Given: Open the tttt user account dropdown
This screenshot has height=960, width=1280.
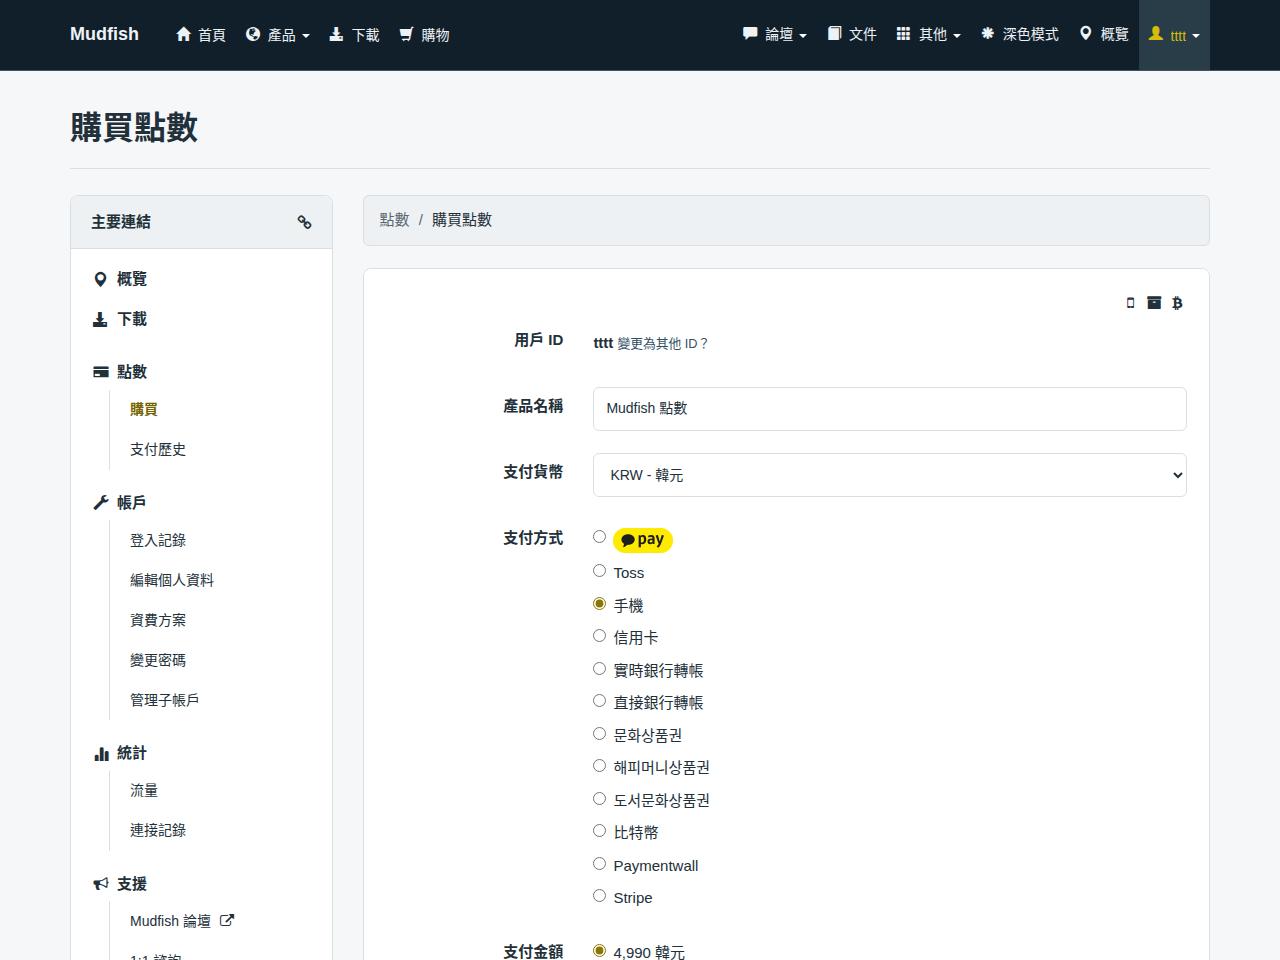Looking at the screenshot, I should [1174, 35].
